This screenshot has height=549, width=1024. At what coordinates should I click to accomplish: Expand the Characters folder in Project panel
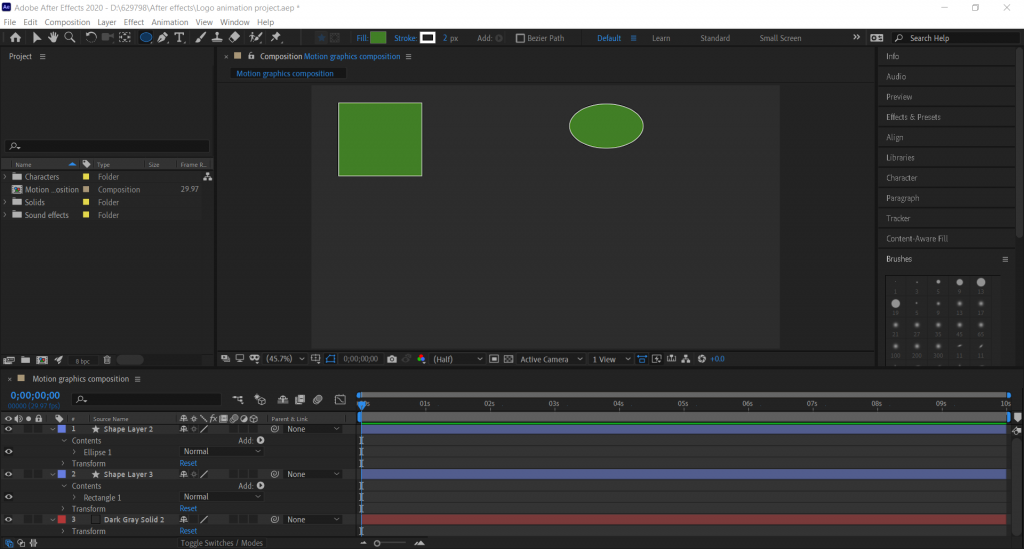[5, 177]
